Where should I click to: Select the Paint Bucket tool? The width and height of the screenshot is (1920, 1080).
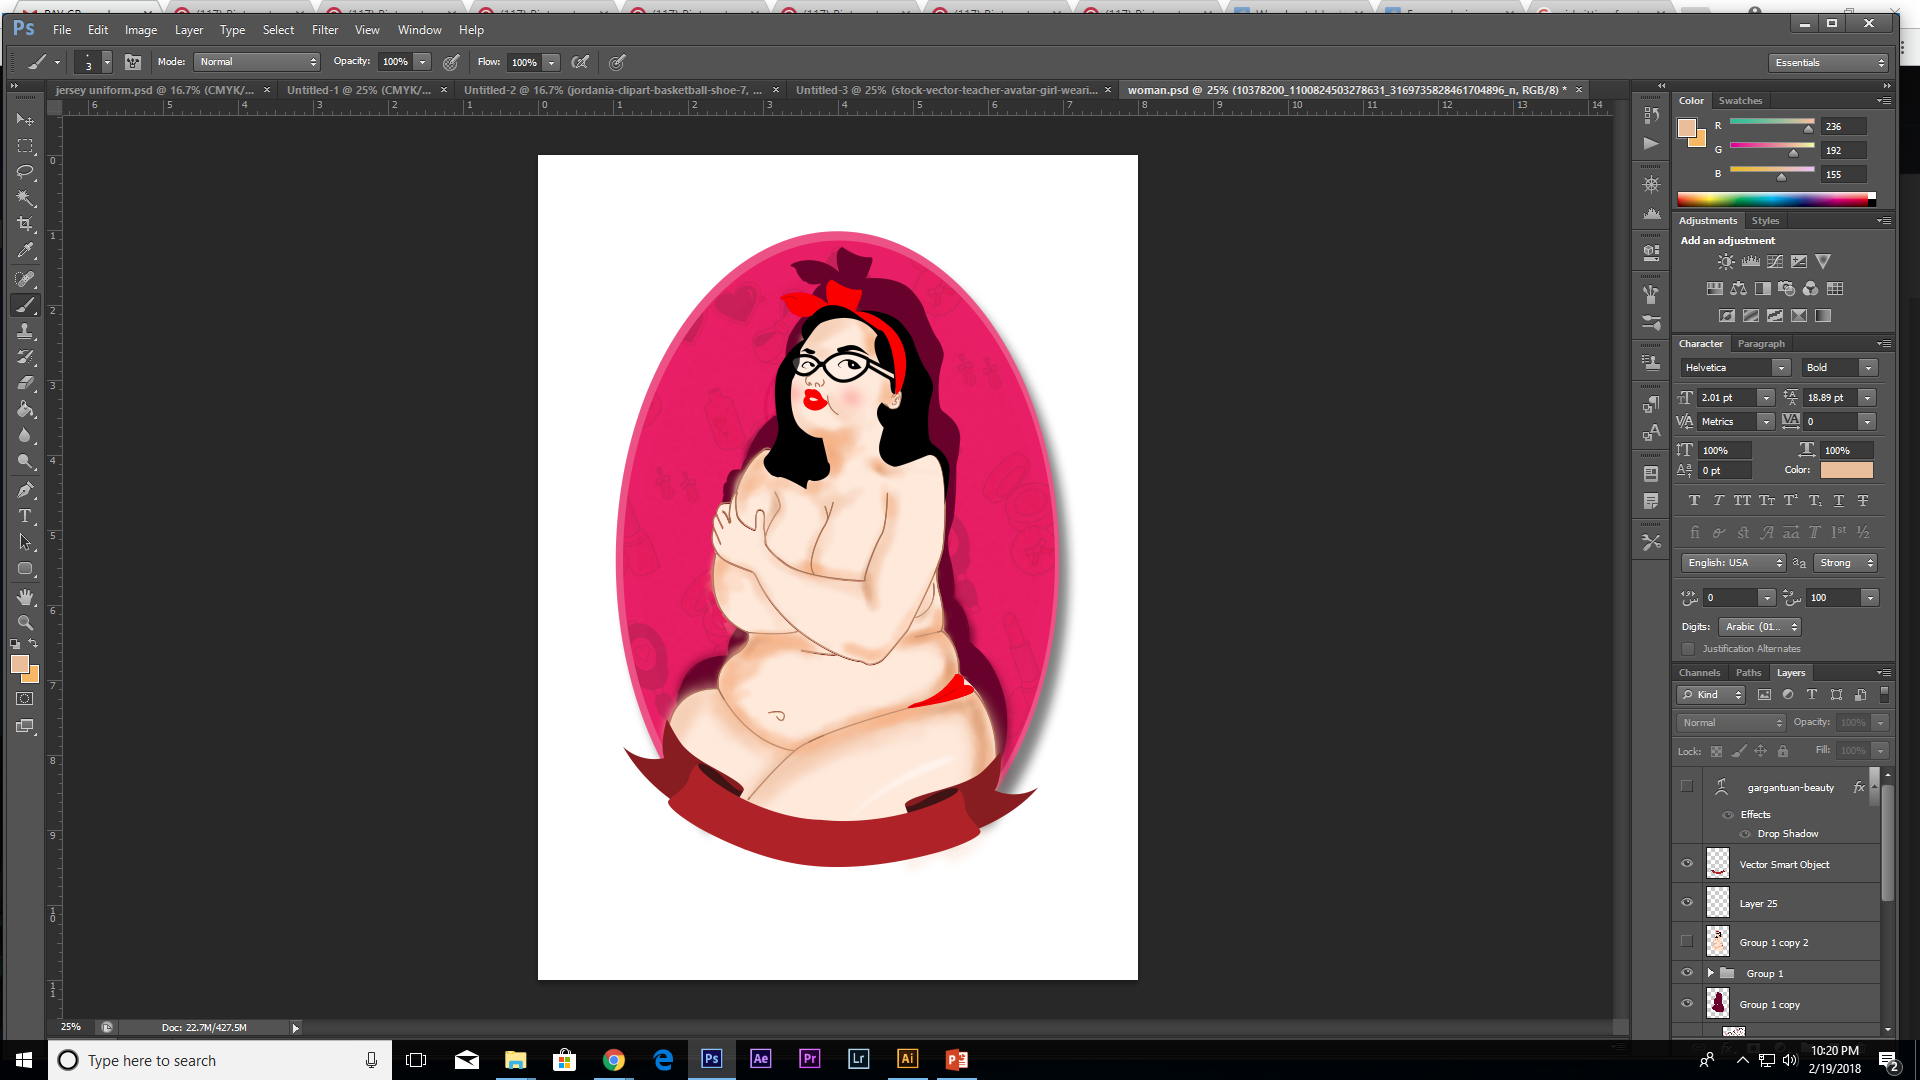25,409
